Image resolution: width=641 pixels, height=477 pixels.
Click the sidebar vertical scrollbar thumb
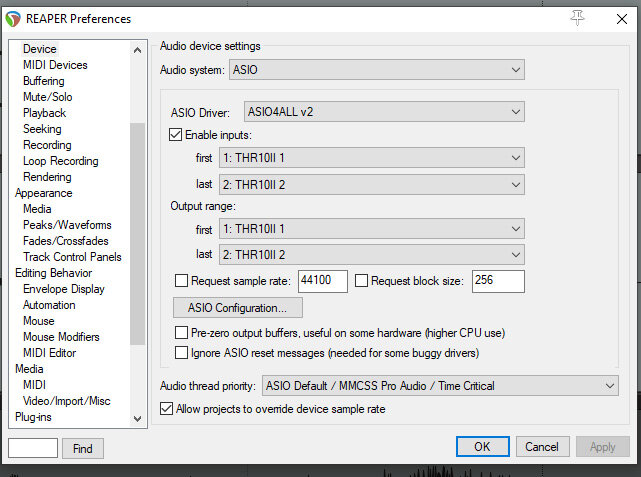point(137,234)
